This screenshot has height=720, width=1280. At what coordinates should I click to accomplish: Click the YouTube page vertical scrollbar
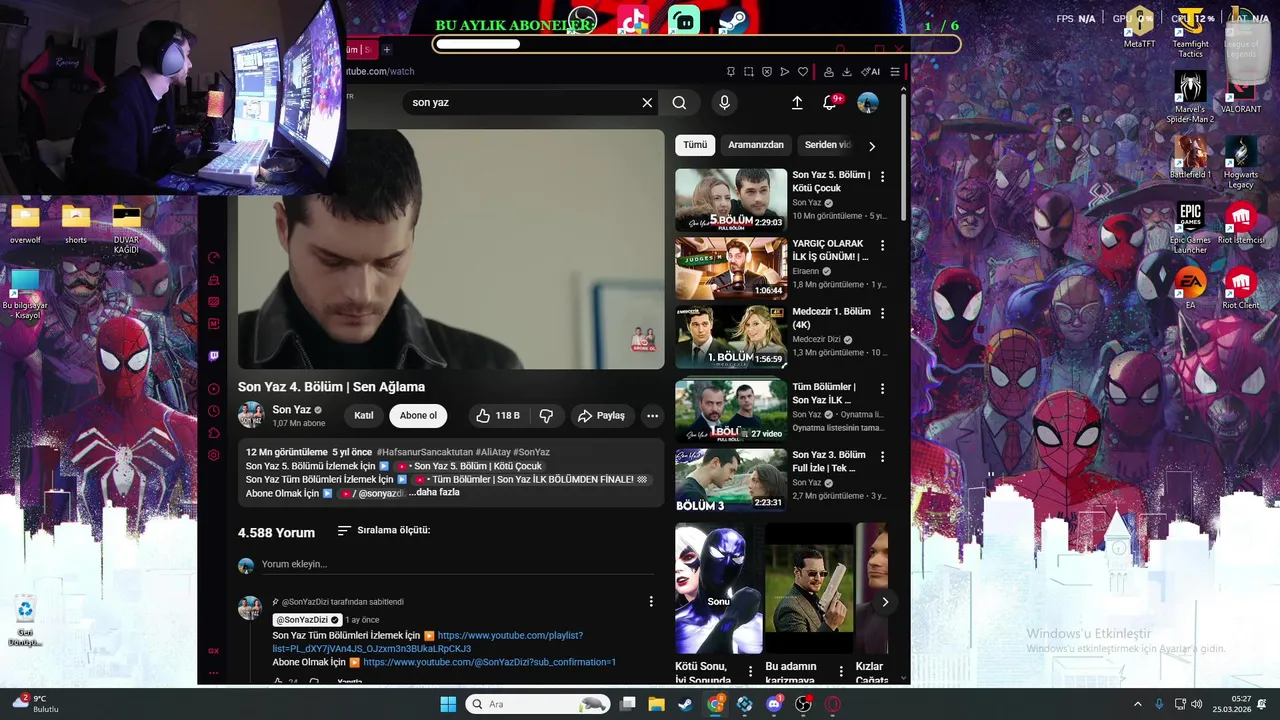coord(904,158)
